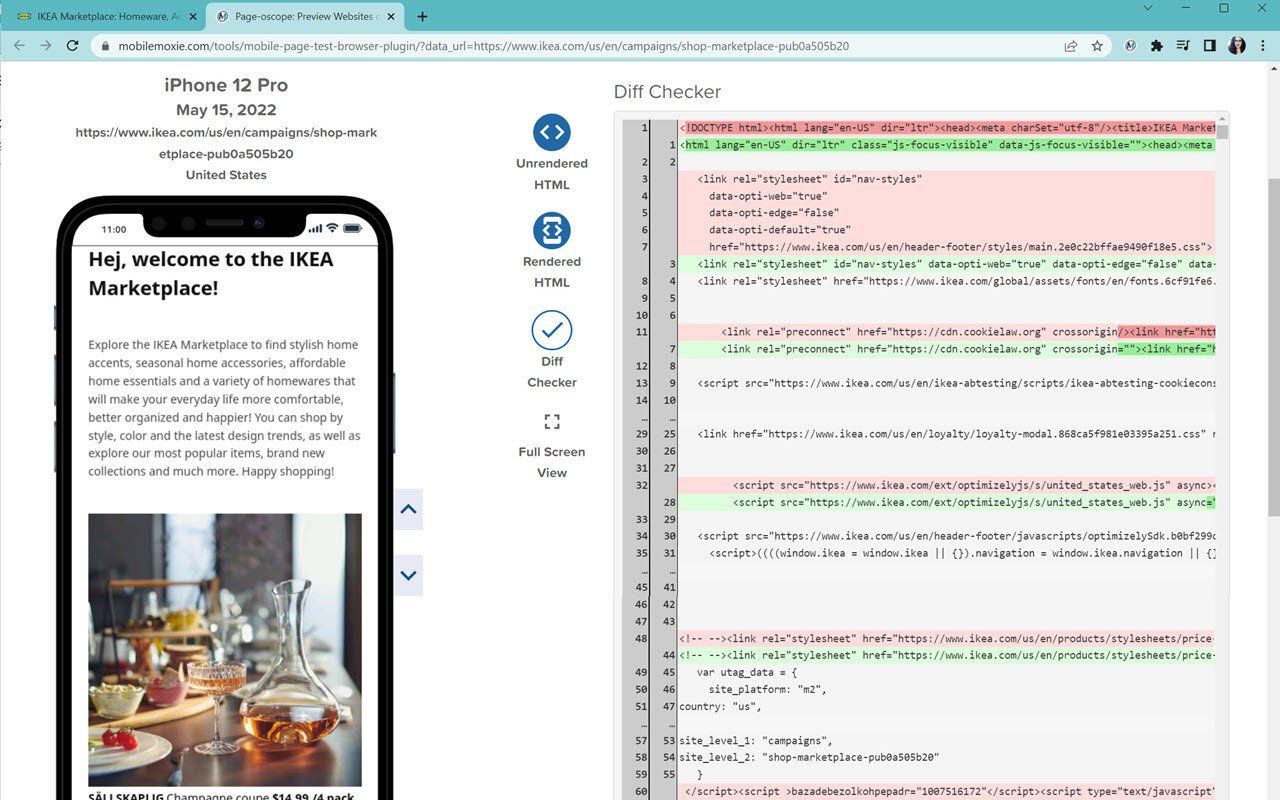Open the Chrome profile avatar
1280x800 pixels.
pos(1237,45)
